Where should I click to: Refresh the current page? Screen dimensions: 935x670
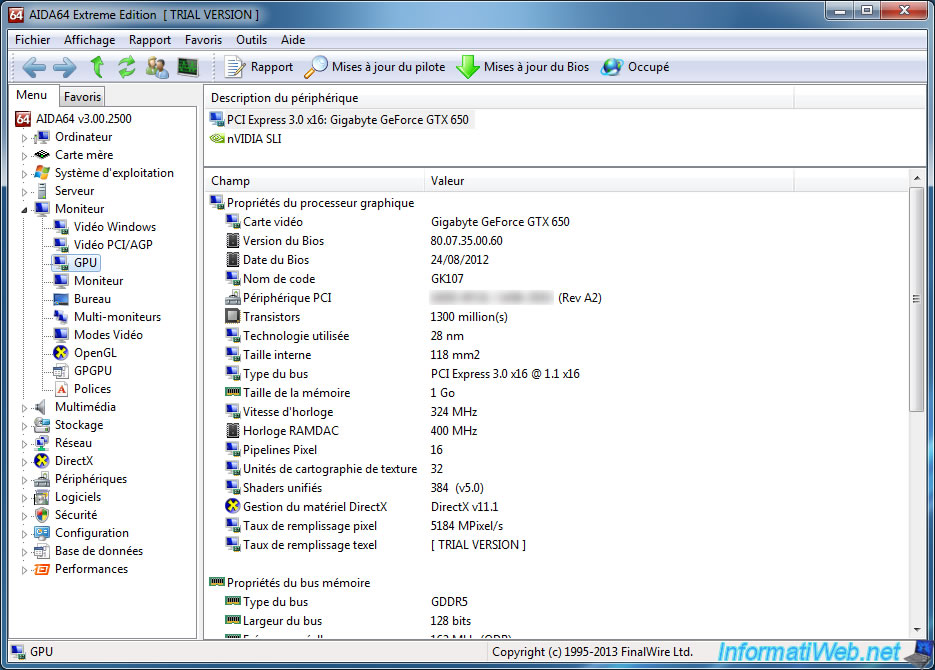click(x=126, y=67)
